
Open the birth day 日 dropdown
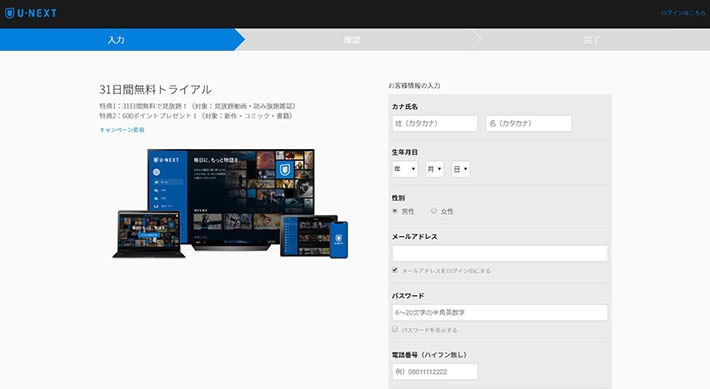(x=461, y=169)
